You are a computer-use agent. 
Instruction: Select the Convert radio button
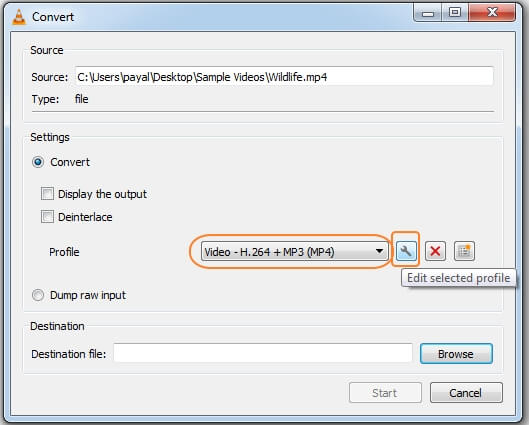[38, 162]
